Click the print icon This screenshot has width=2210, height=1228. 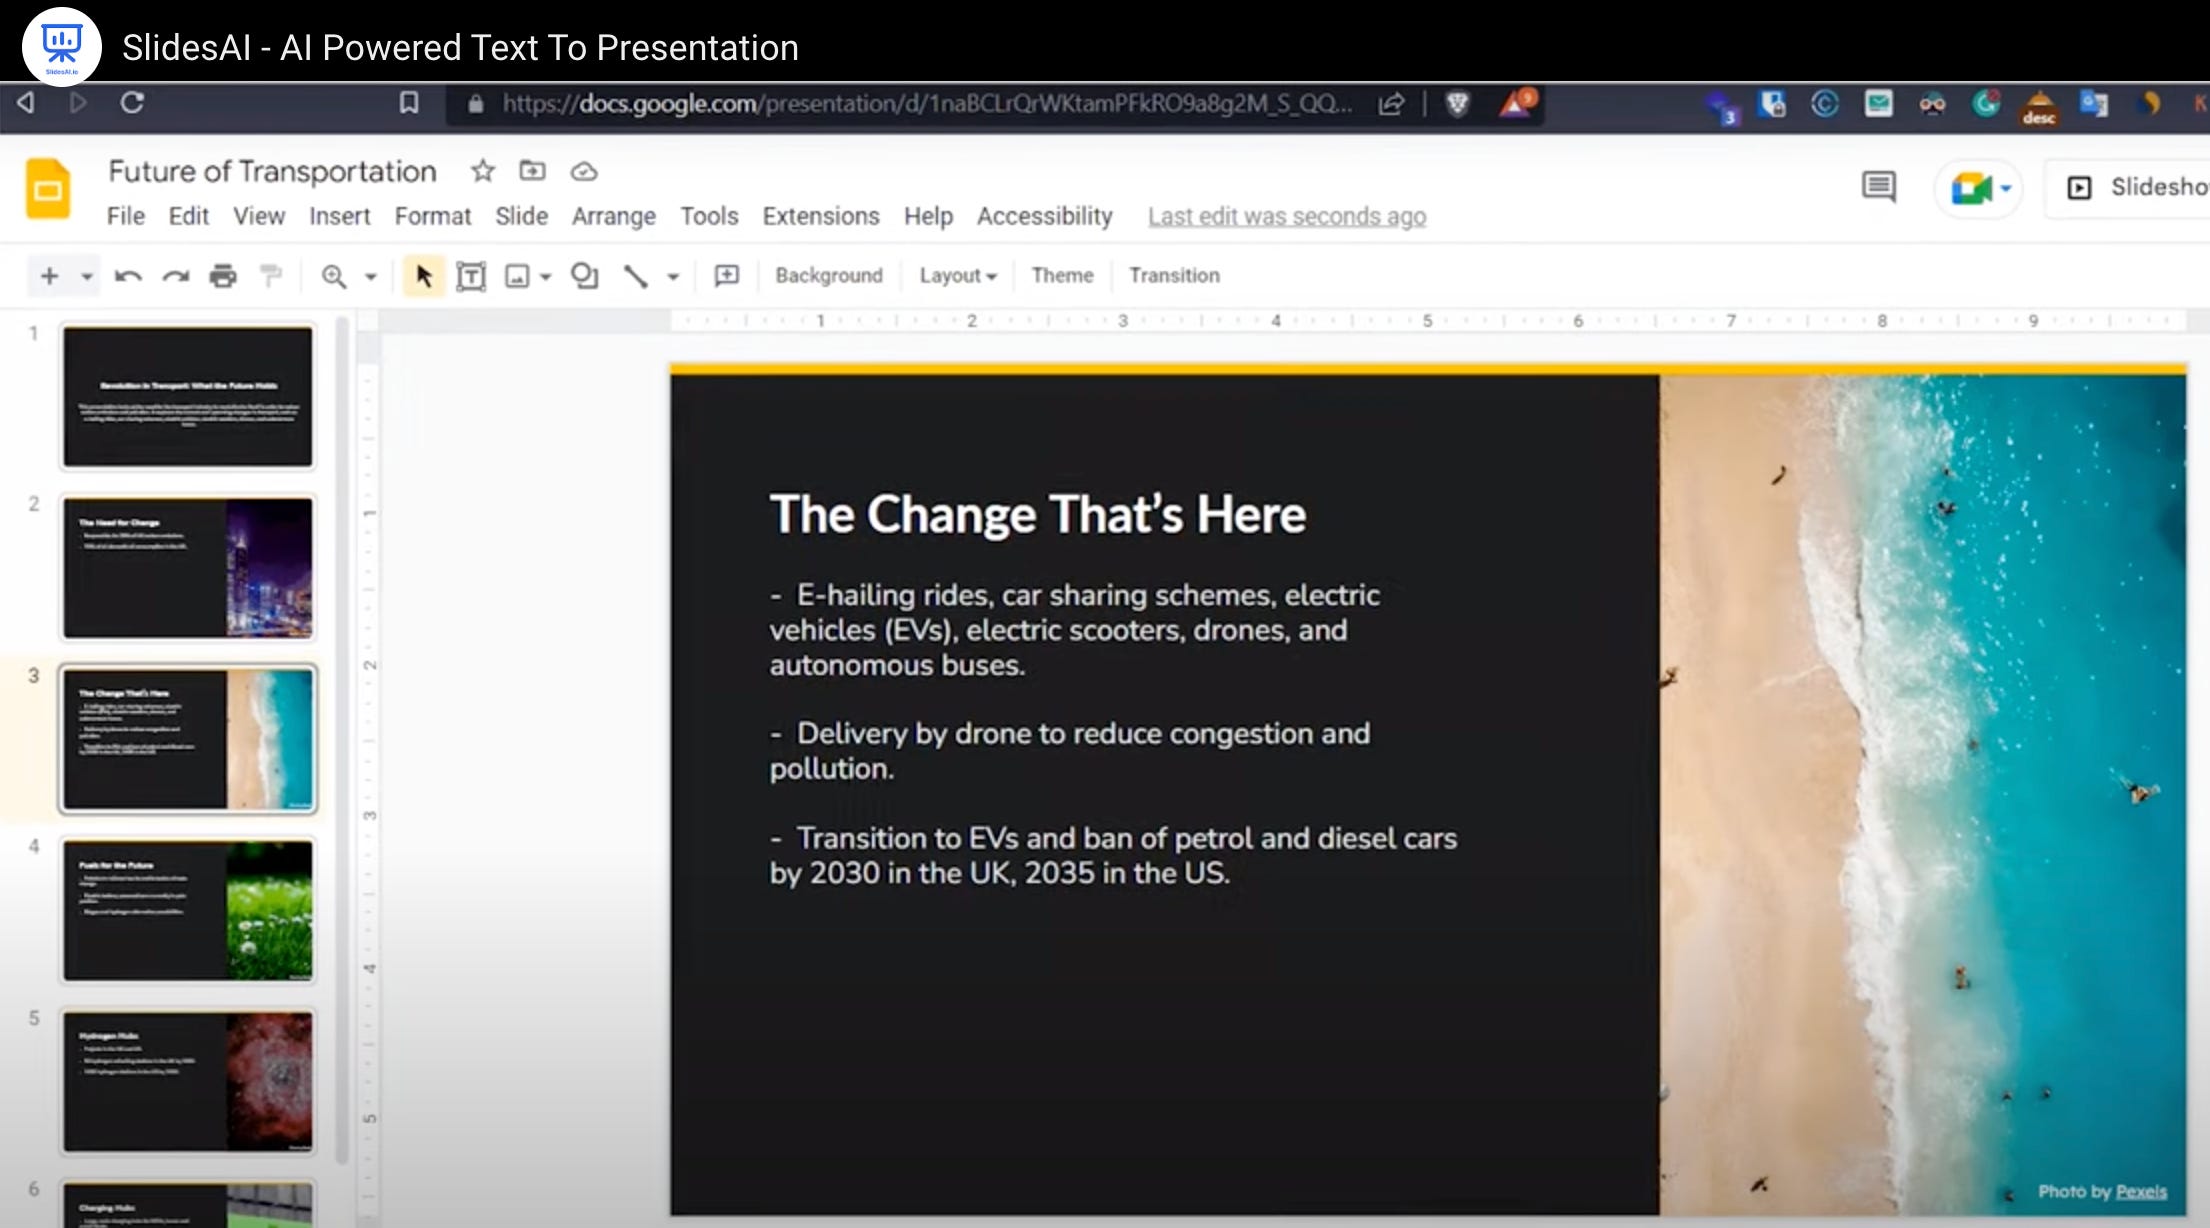coord(223,276)
